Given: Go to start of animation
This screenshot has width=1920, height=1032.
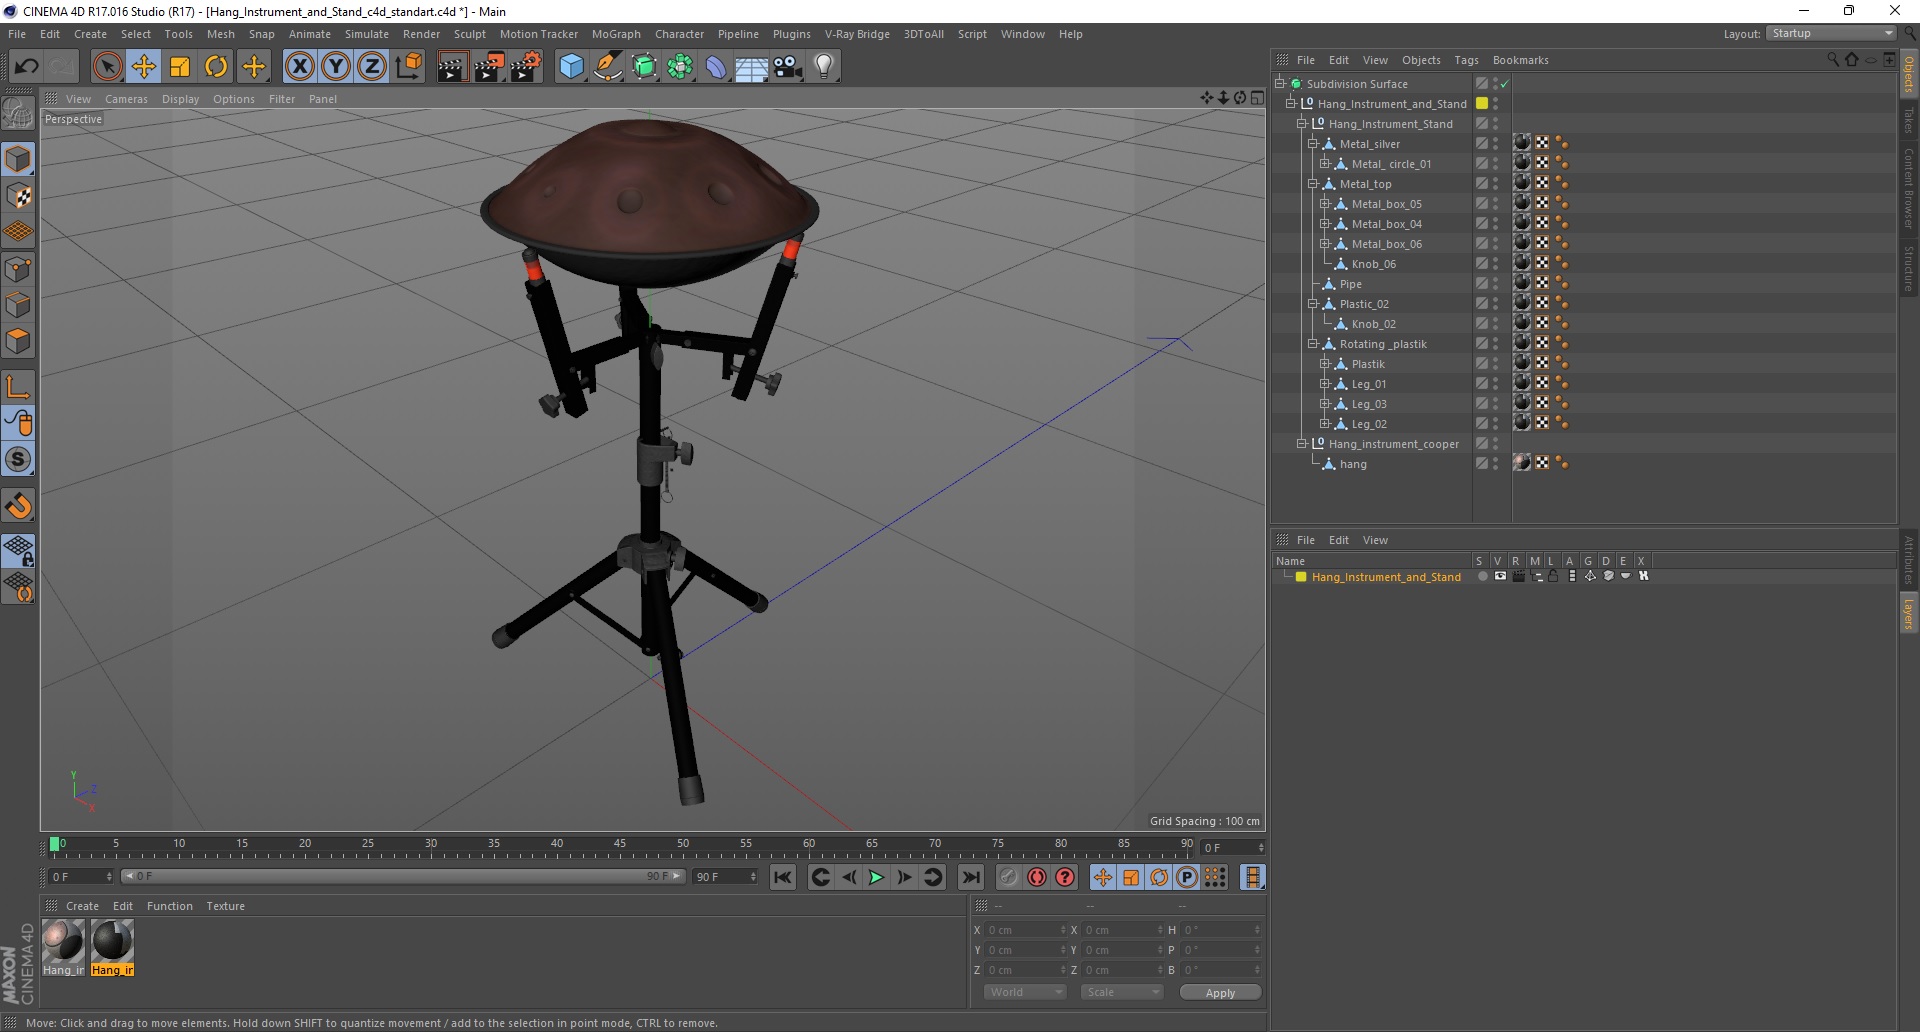Looking at the screenshot, I should [783, 877].
